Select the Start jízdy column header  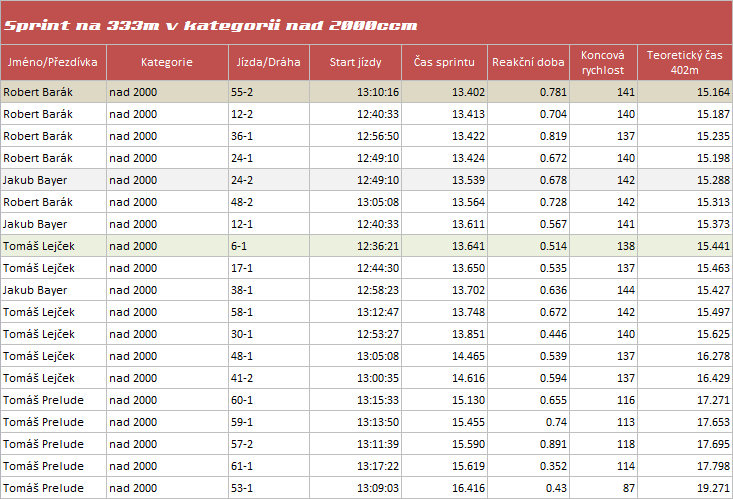pos(356,62)
